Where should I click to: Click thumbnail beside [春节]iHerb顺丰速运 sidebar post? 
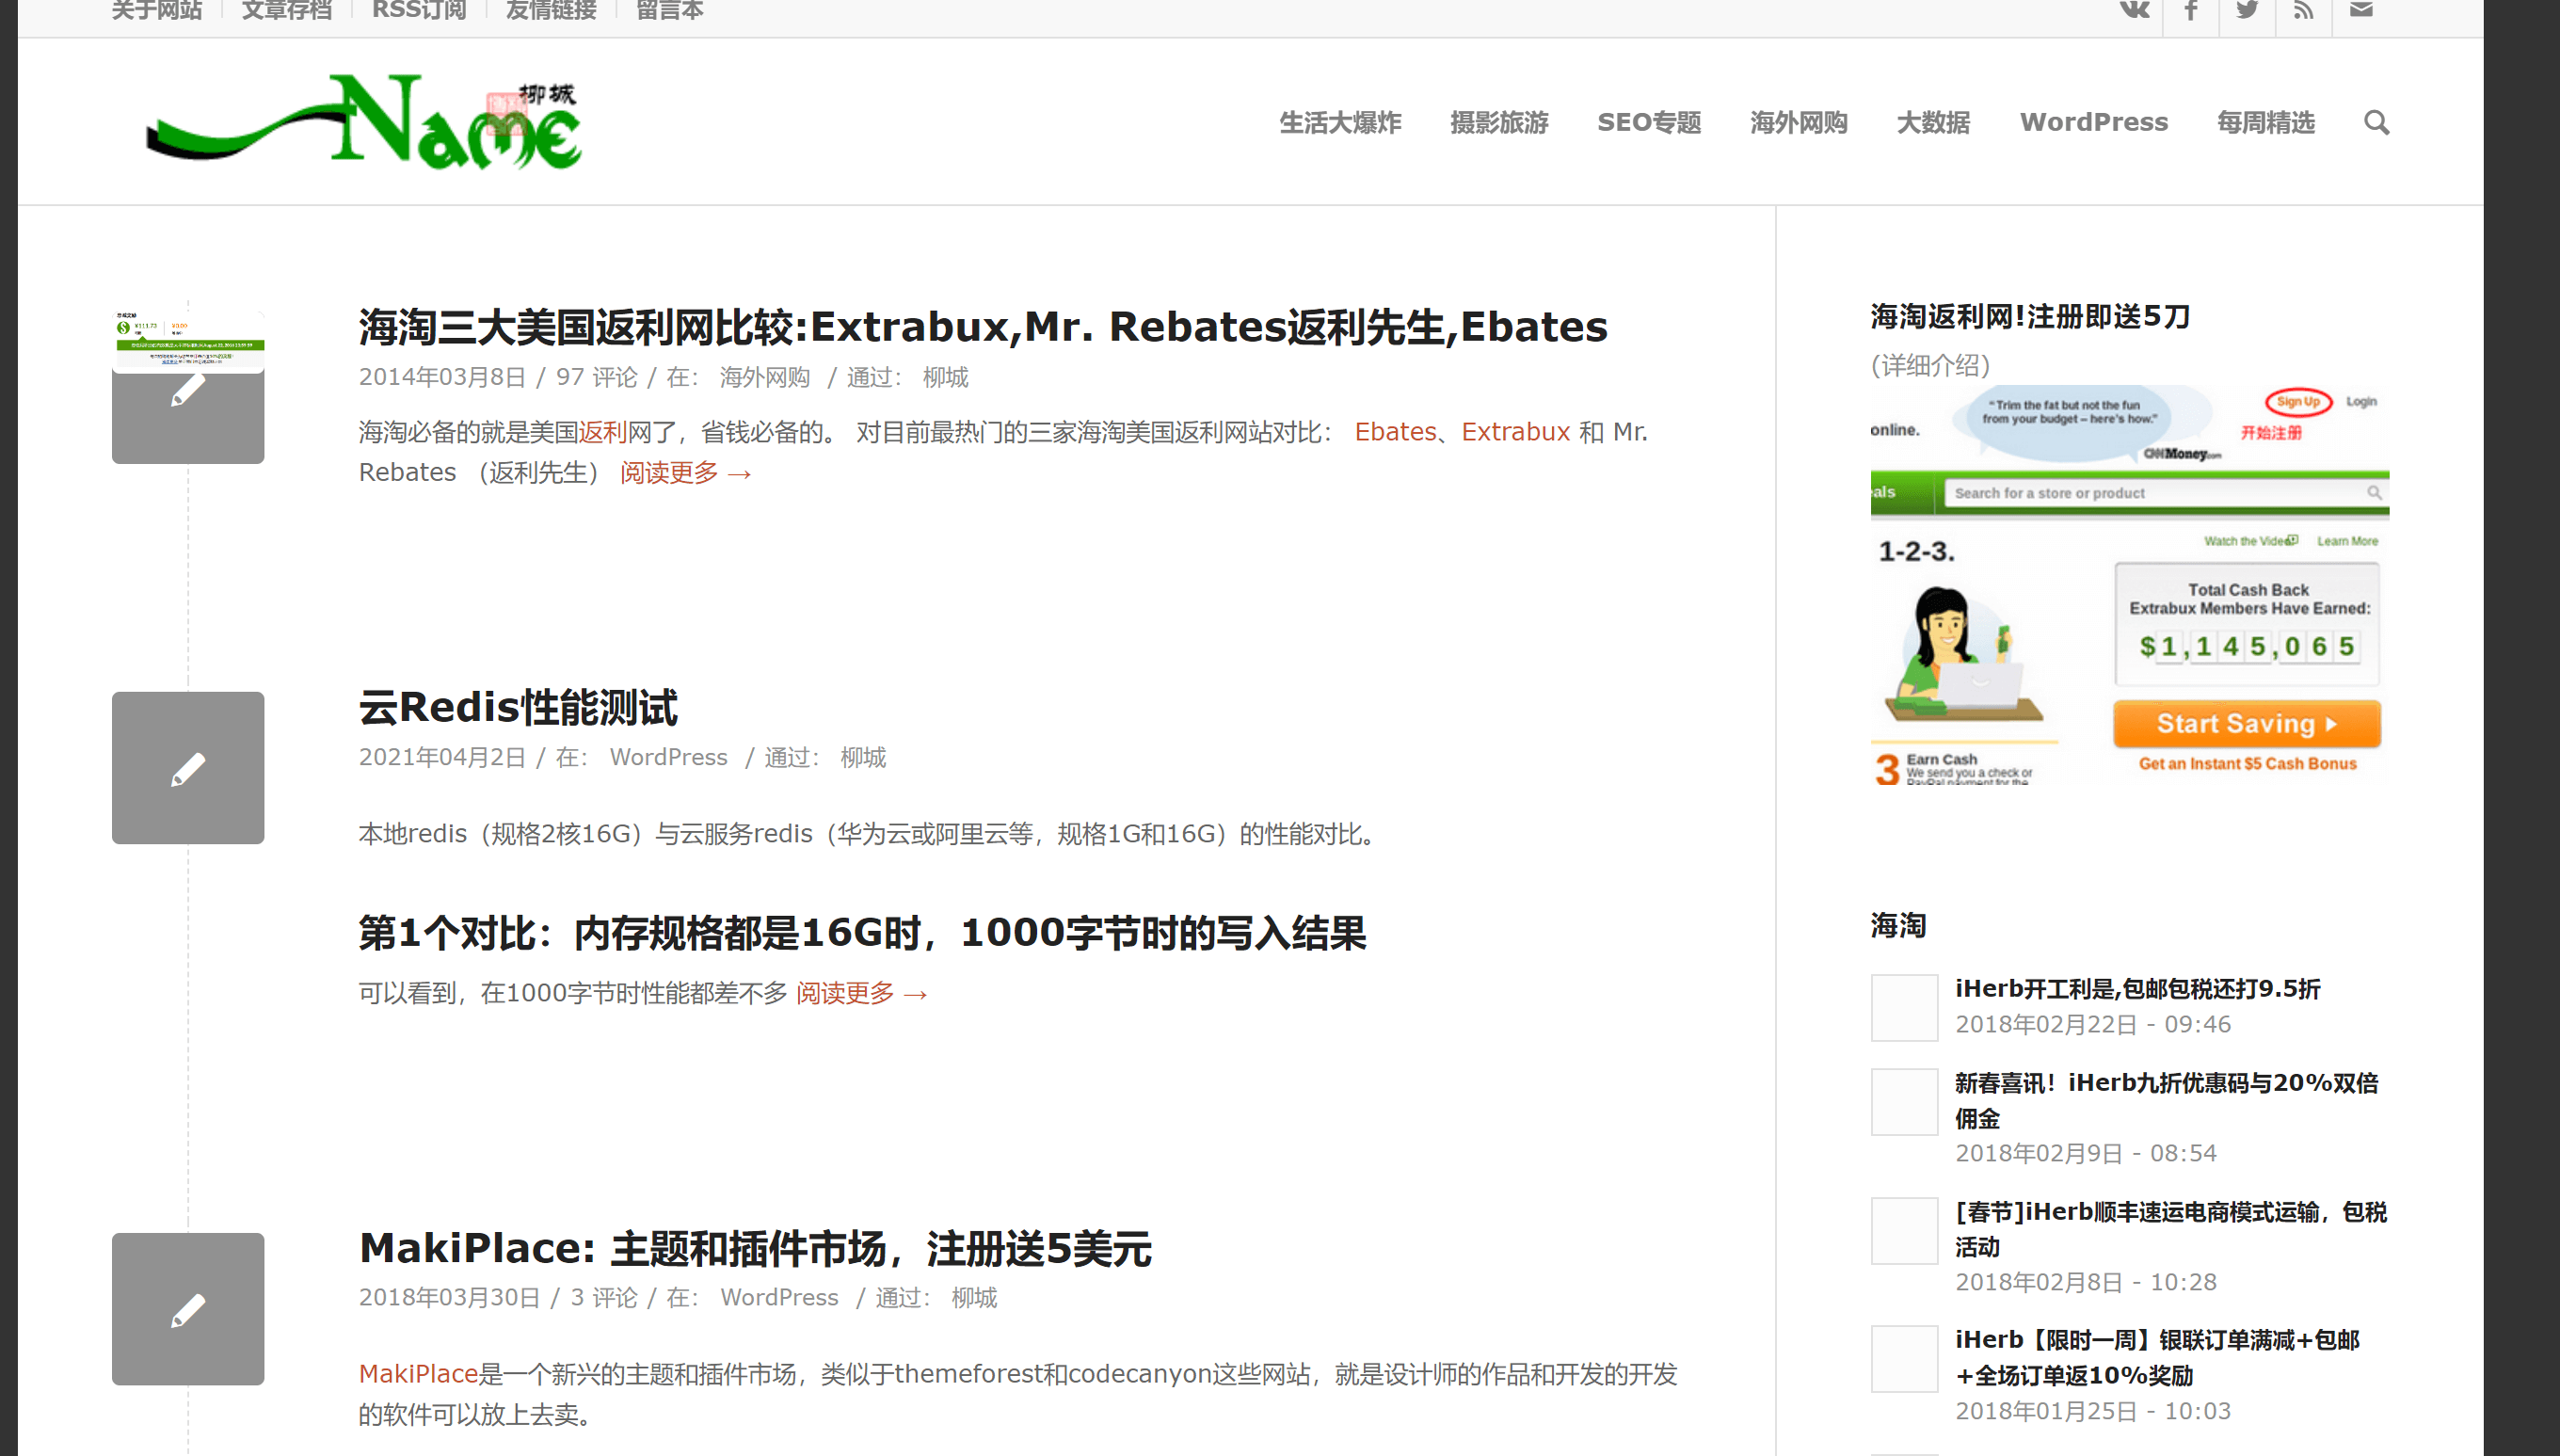1904,1231
